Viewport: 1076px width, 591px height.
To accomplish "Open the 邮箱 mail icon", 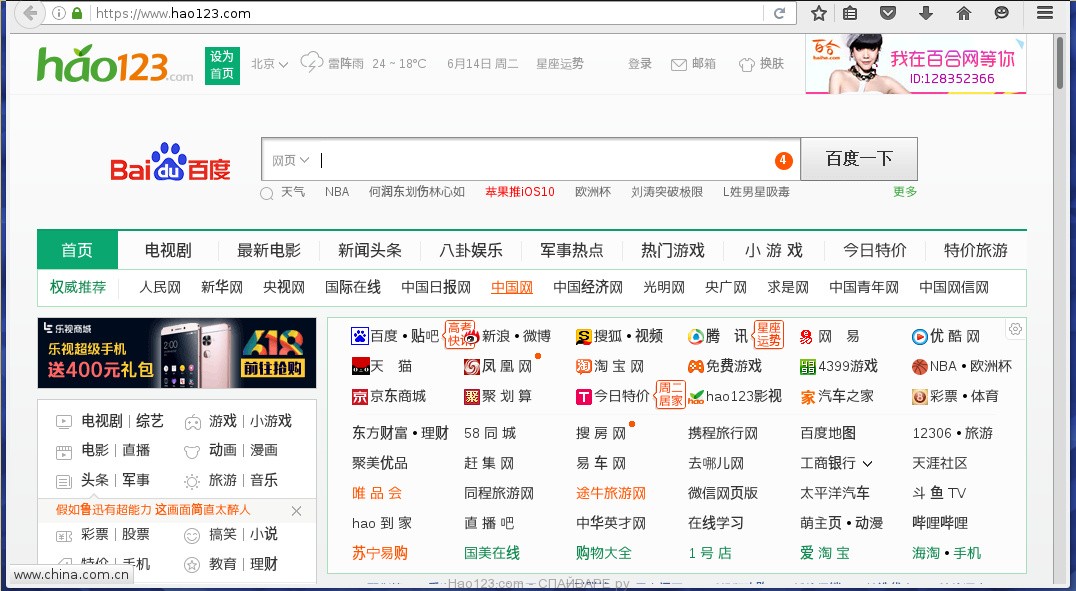I will click(x=679, y=65).
